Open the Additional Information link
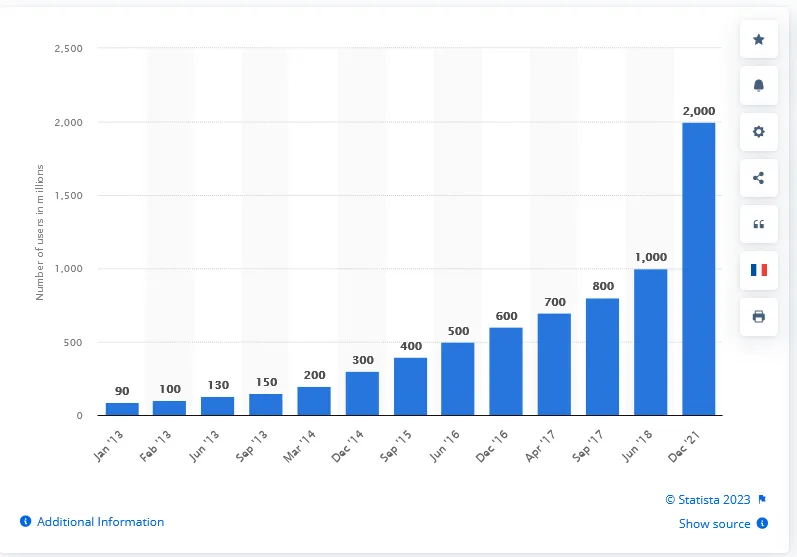797x557 pixels. coord(101,522)
